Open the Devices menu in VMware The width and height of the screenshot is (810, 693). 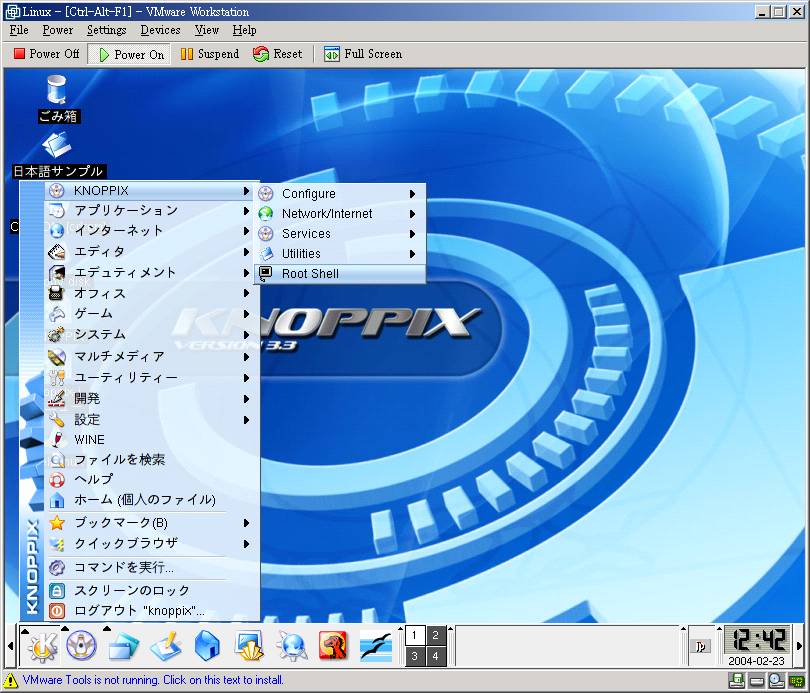[x=160, y=30]
